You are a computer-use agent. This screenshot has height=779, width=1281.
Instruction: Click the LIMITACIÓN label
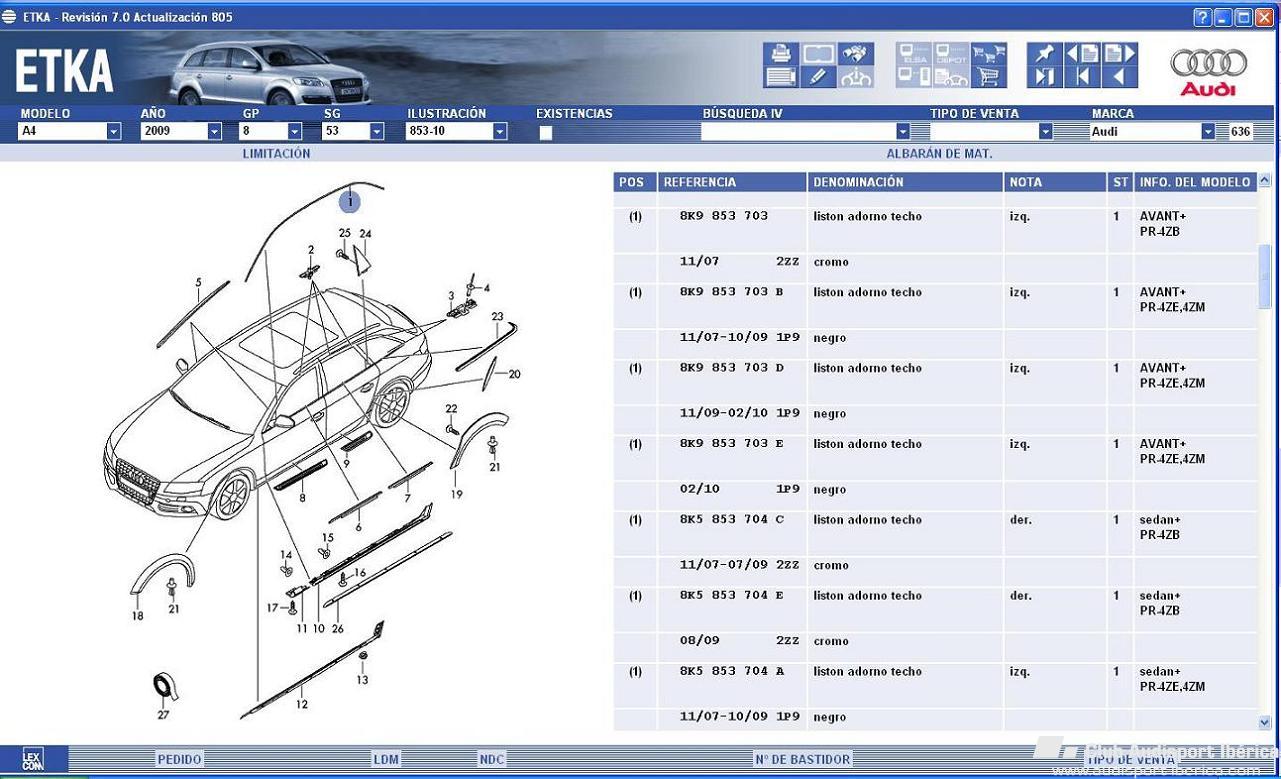(276, 154)
